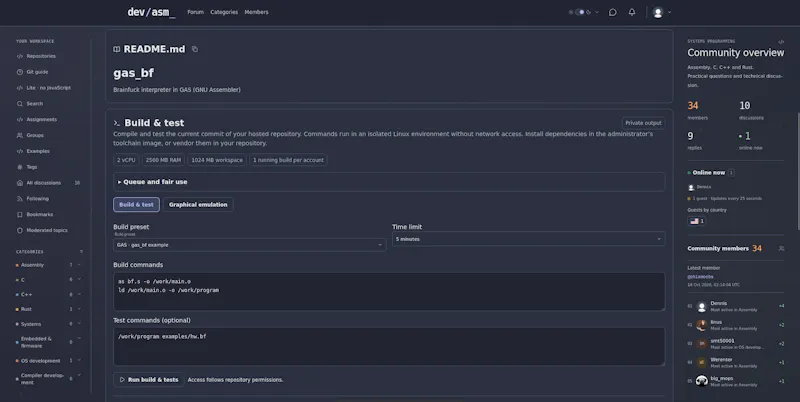800x402 pixels.
Task: Click the Groups people icon
Action: (20, 135)
